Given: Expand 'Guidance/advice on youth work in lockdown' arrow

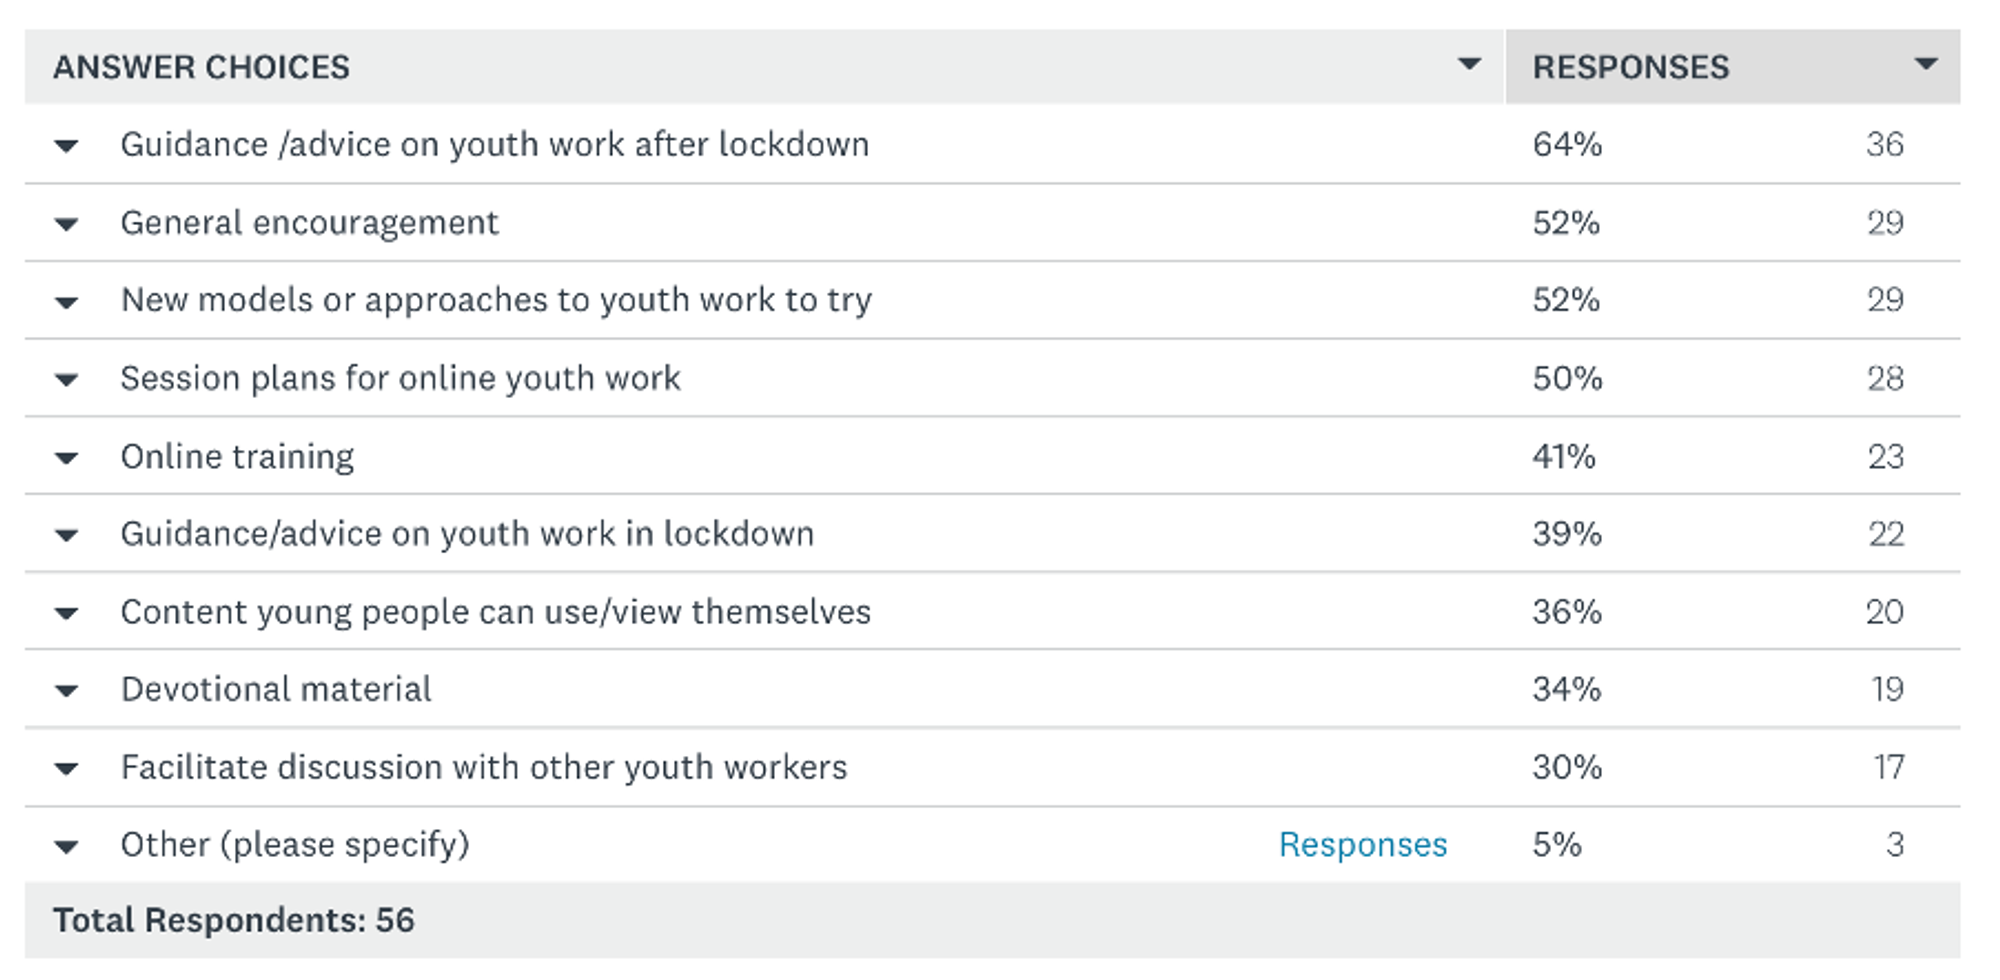Looking at the screenshot, I should [66, 535].
